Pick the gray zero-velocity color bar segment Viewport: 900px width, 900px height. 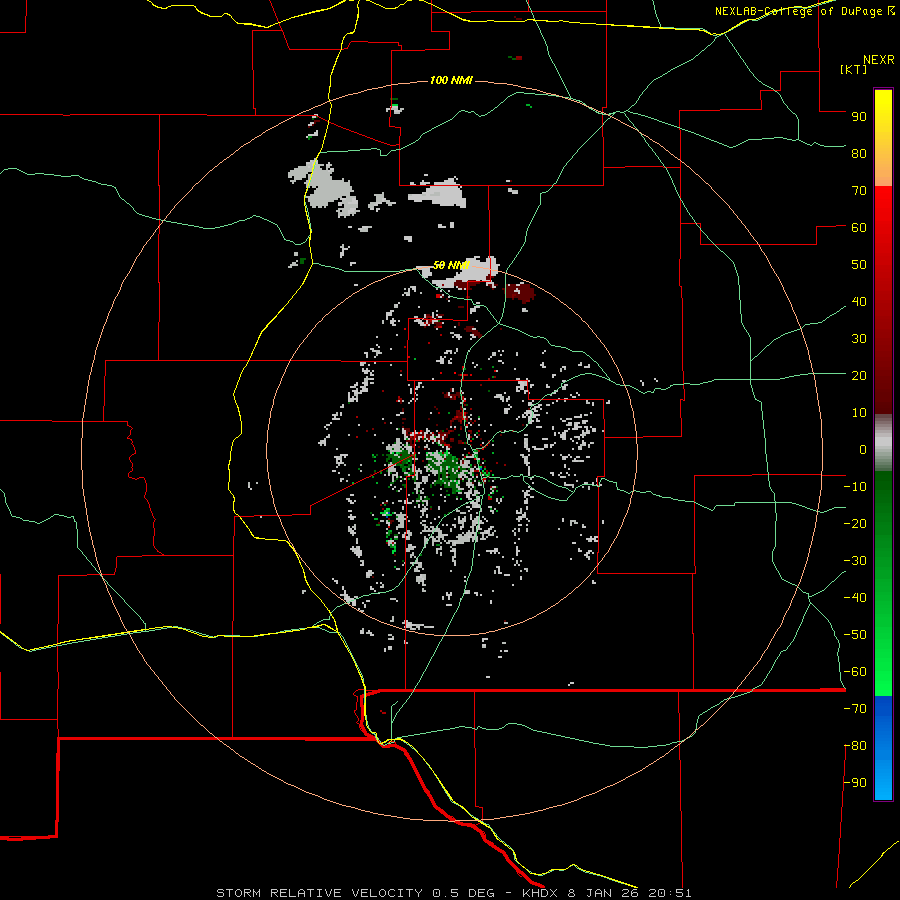coord(883,443)
